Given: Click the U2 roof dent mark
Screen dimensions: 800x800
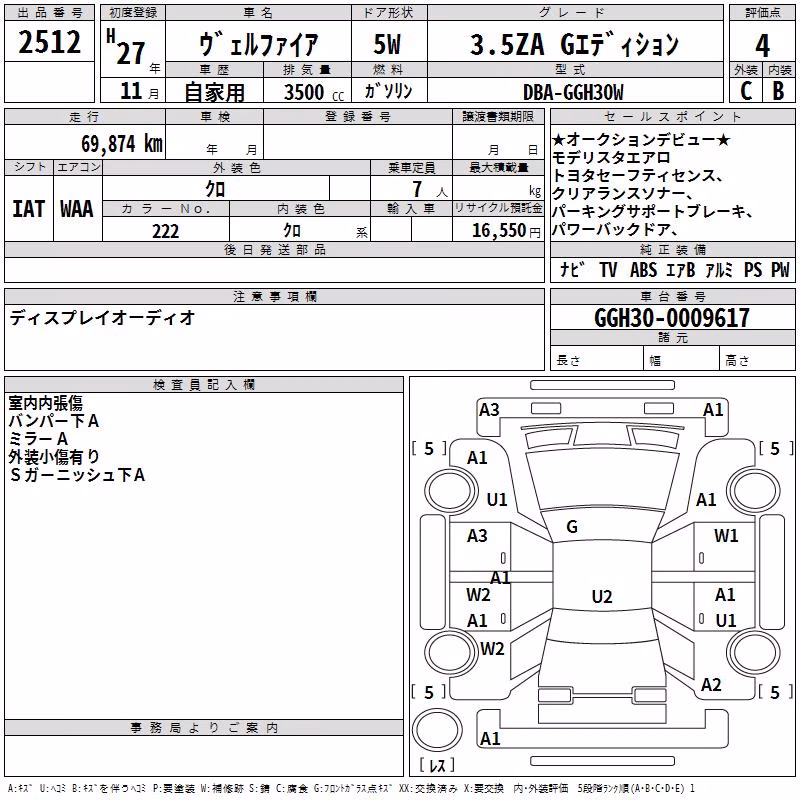Looking at the screenshot, I should pos(602,596).
